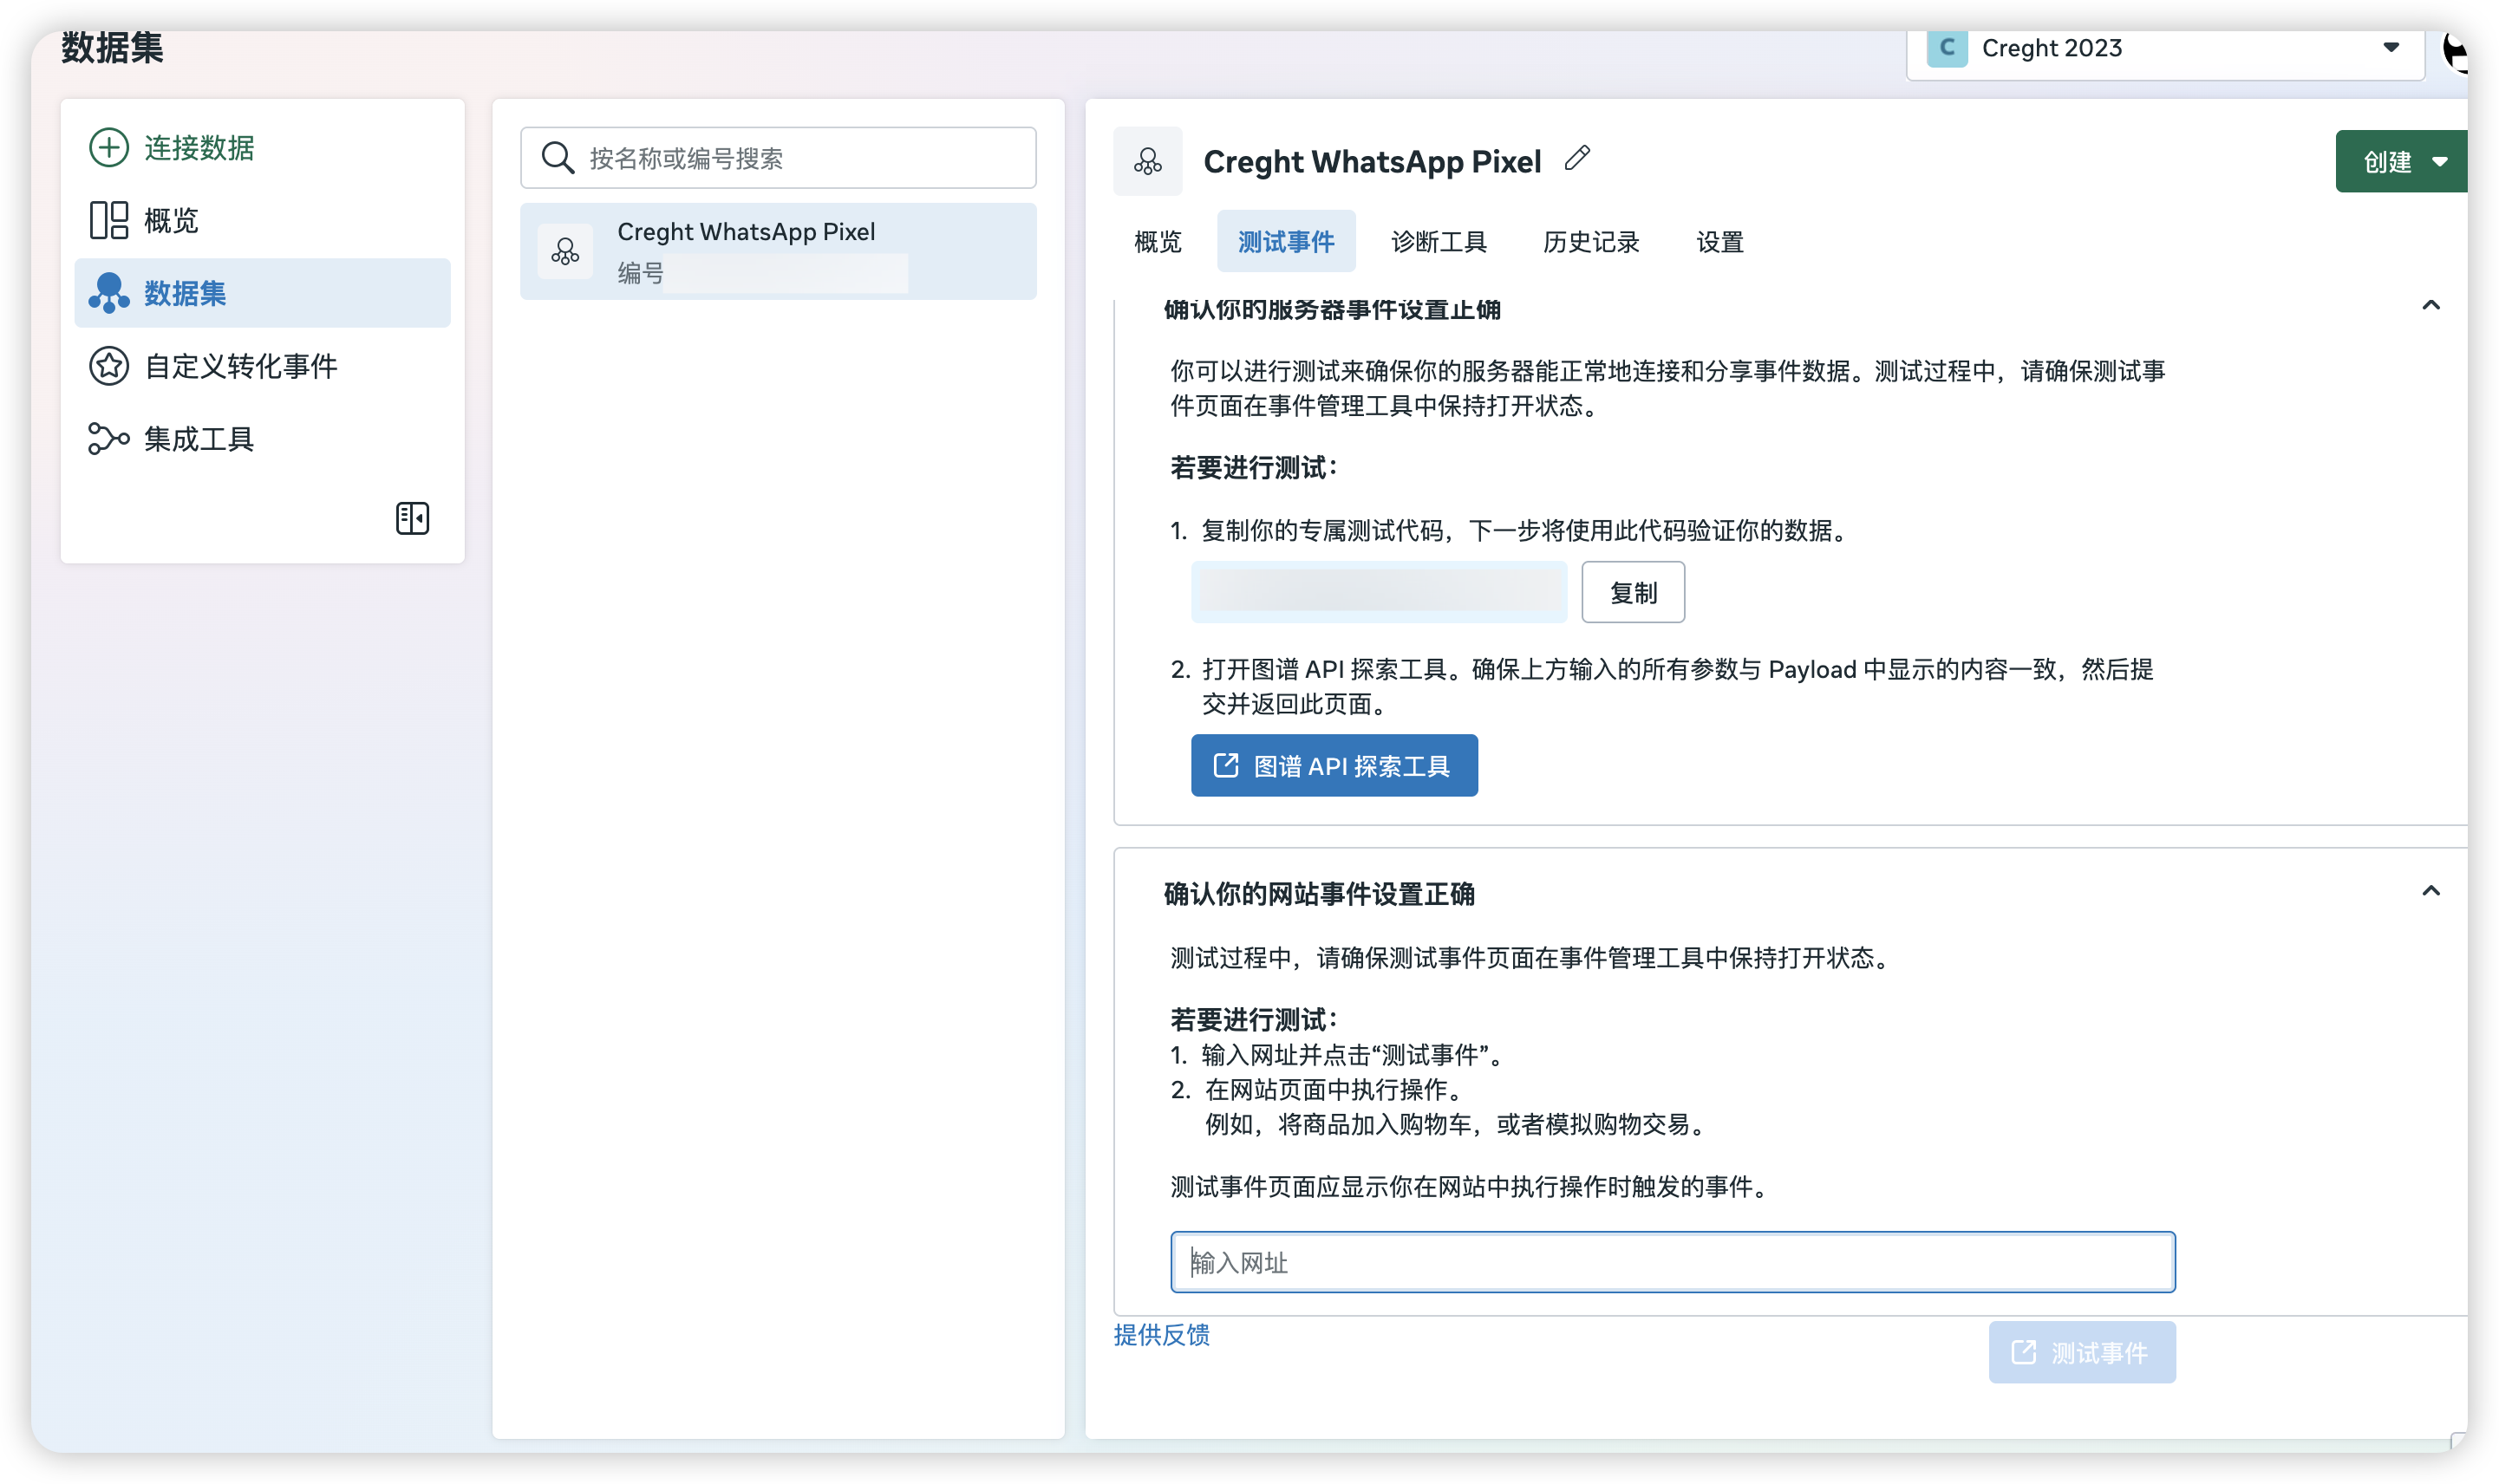
Task: Click the 数据集 page heading
Action: point(112,47)
